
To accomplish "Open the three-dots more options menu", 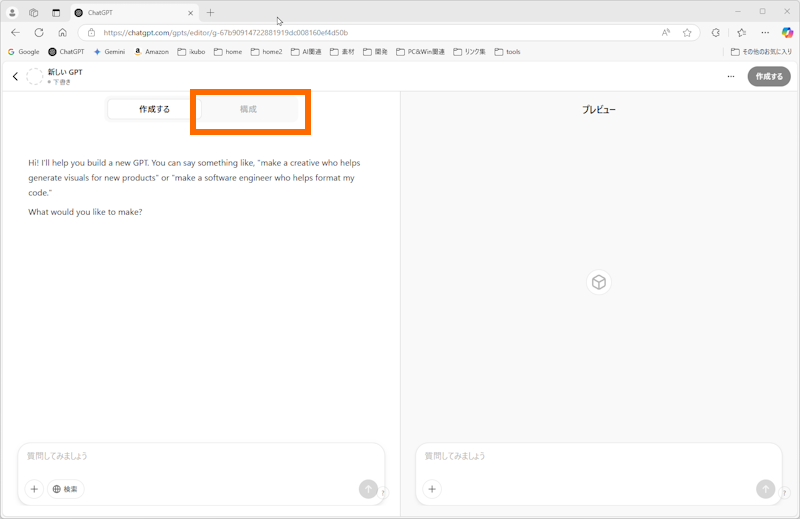I will click(x=731, y=76).
